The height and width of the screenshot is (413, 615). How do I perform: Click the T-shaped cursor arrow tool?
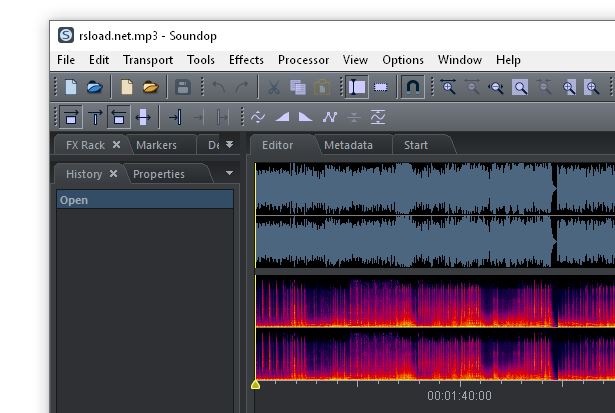coord(95,117)
